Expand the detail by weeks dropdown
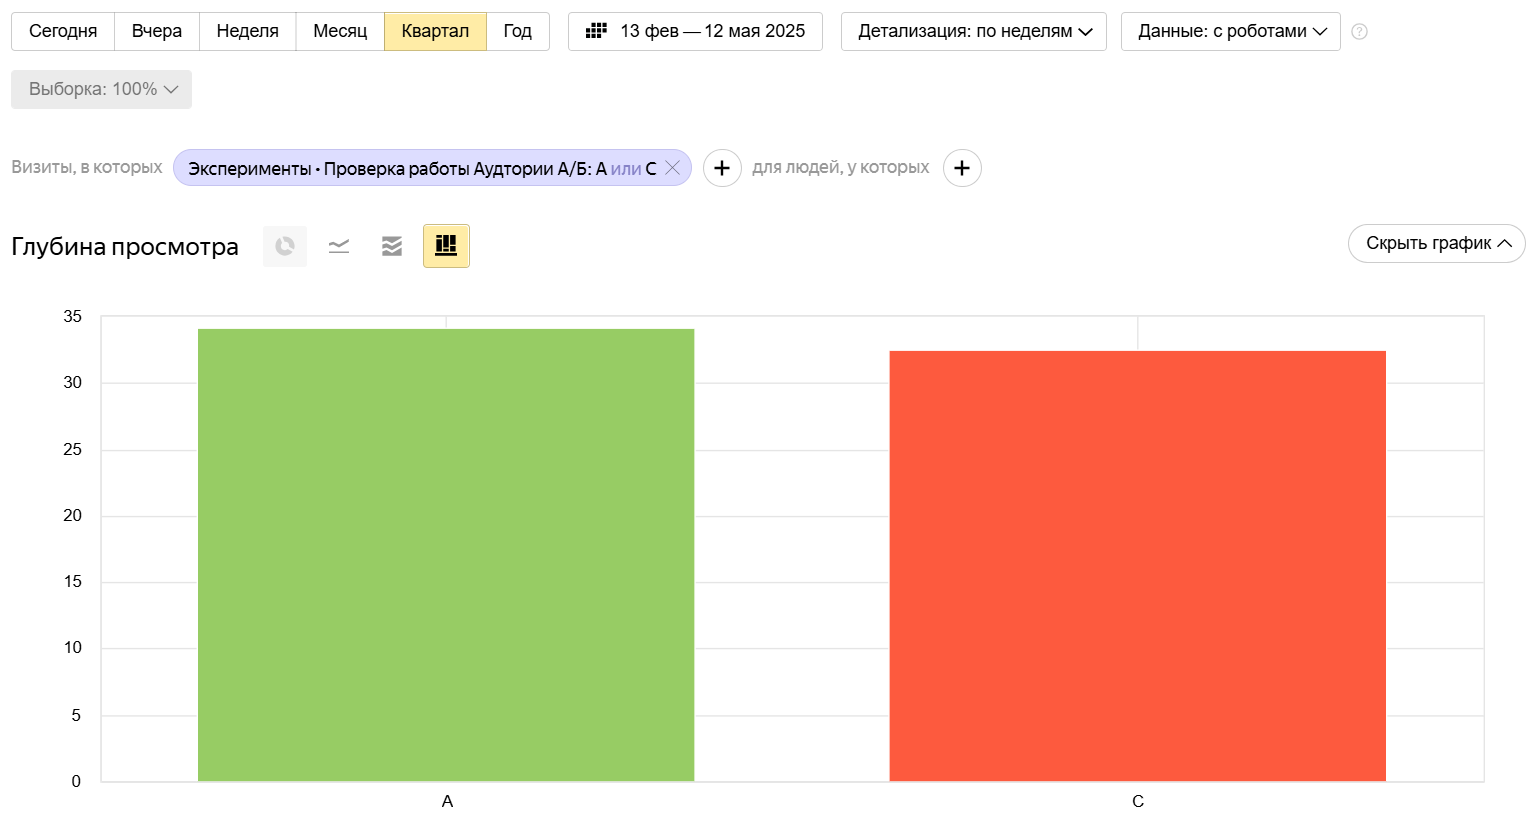The width and height of the screenshot is (1536, 821). (x=973, y=31)
